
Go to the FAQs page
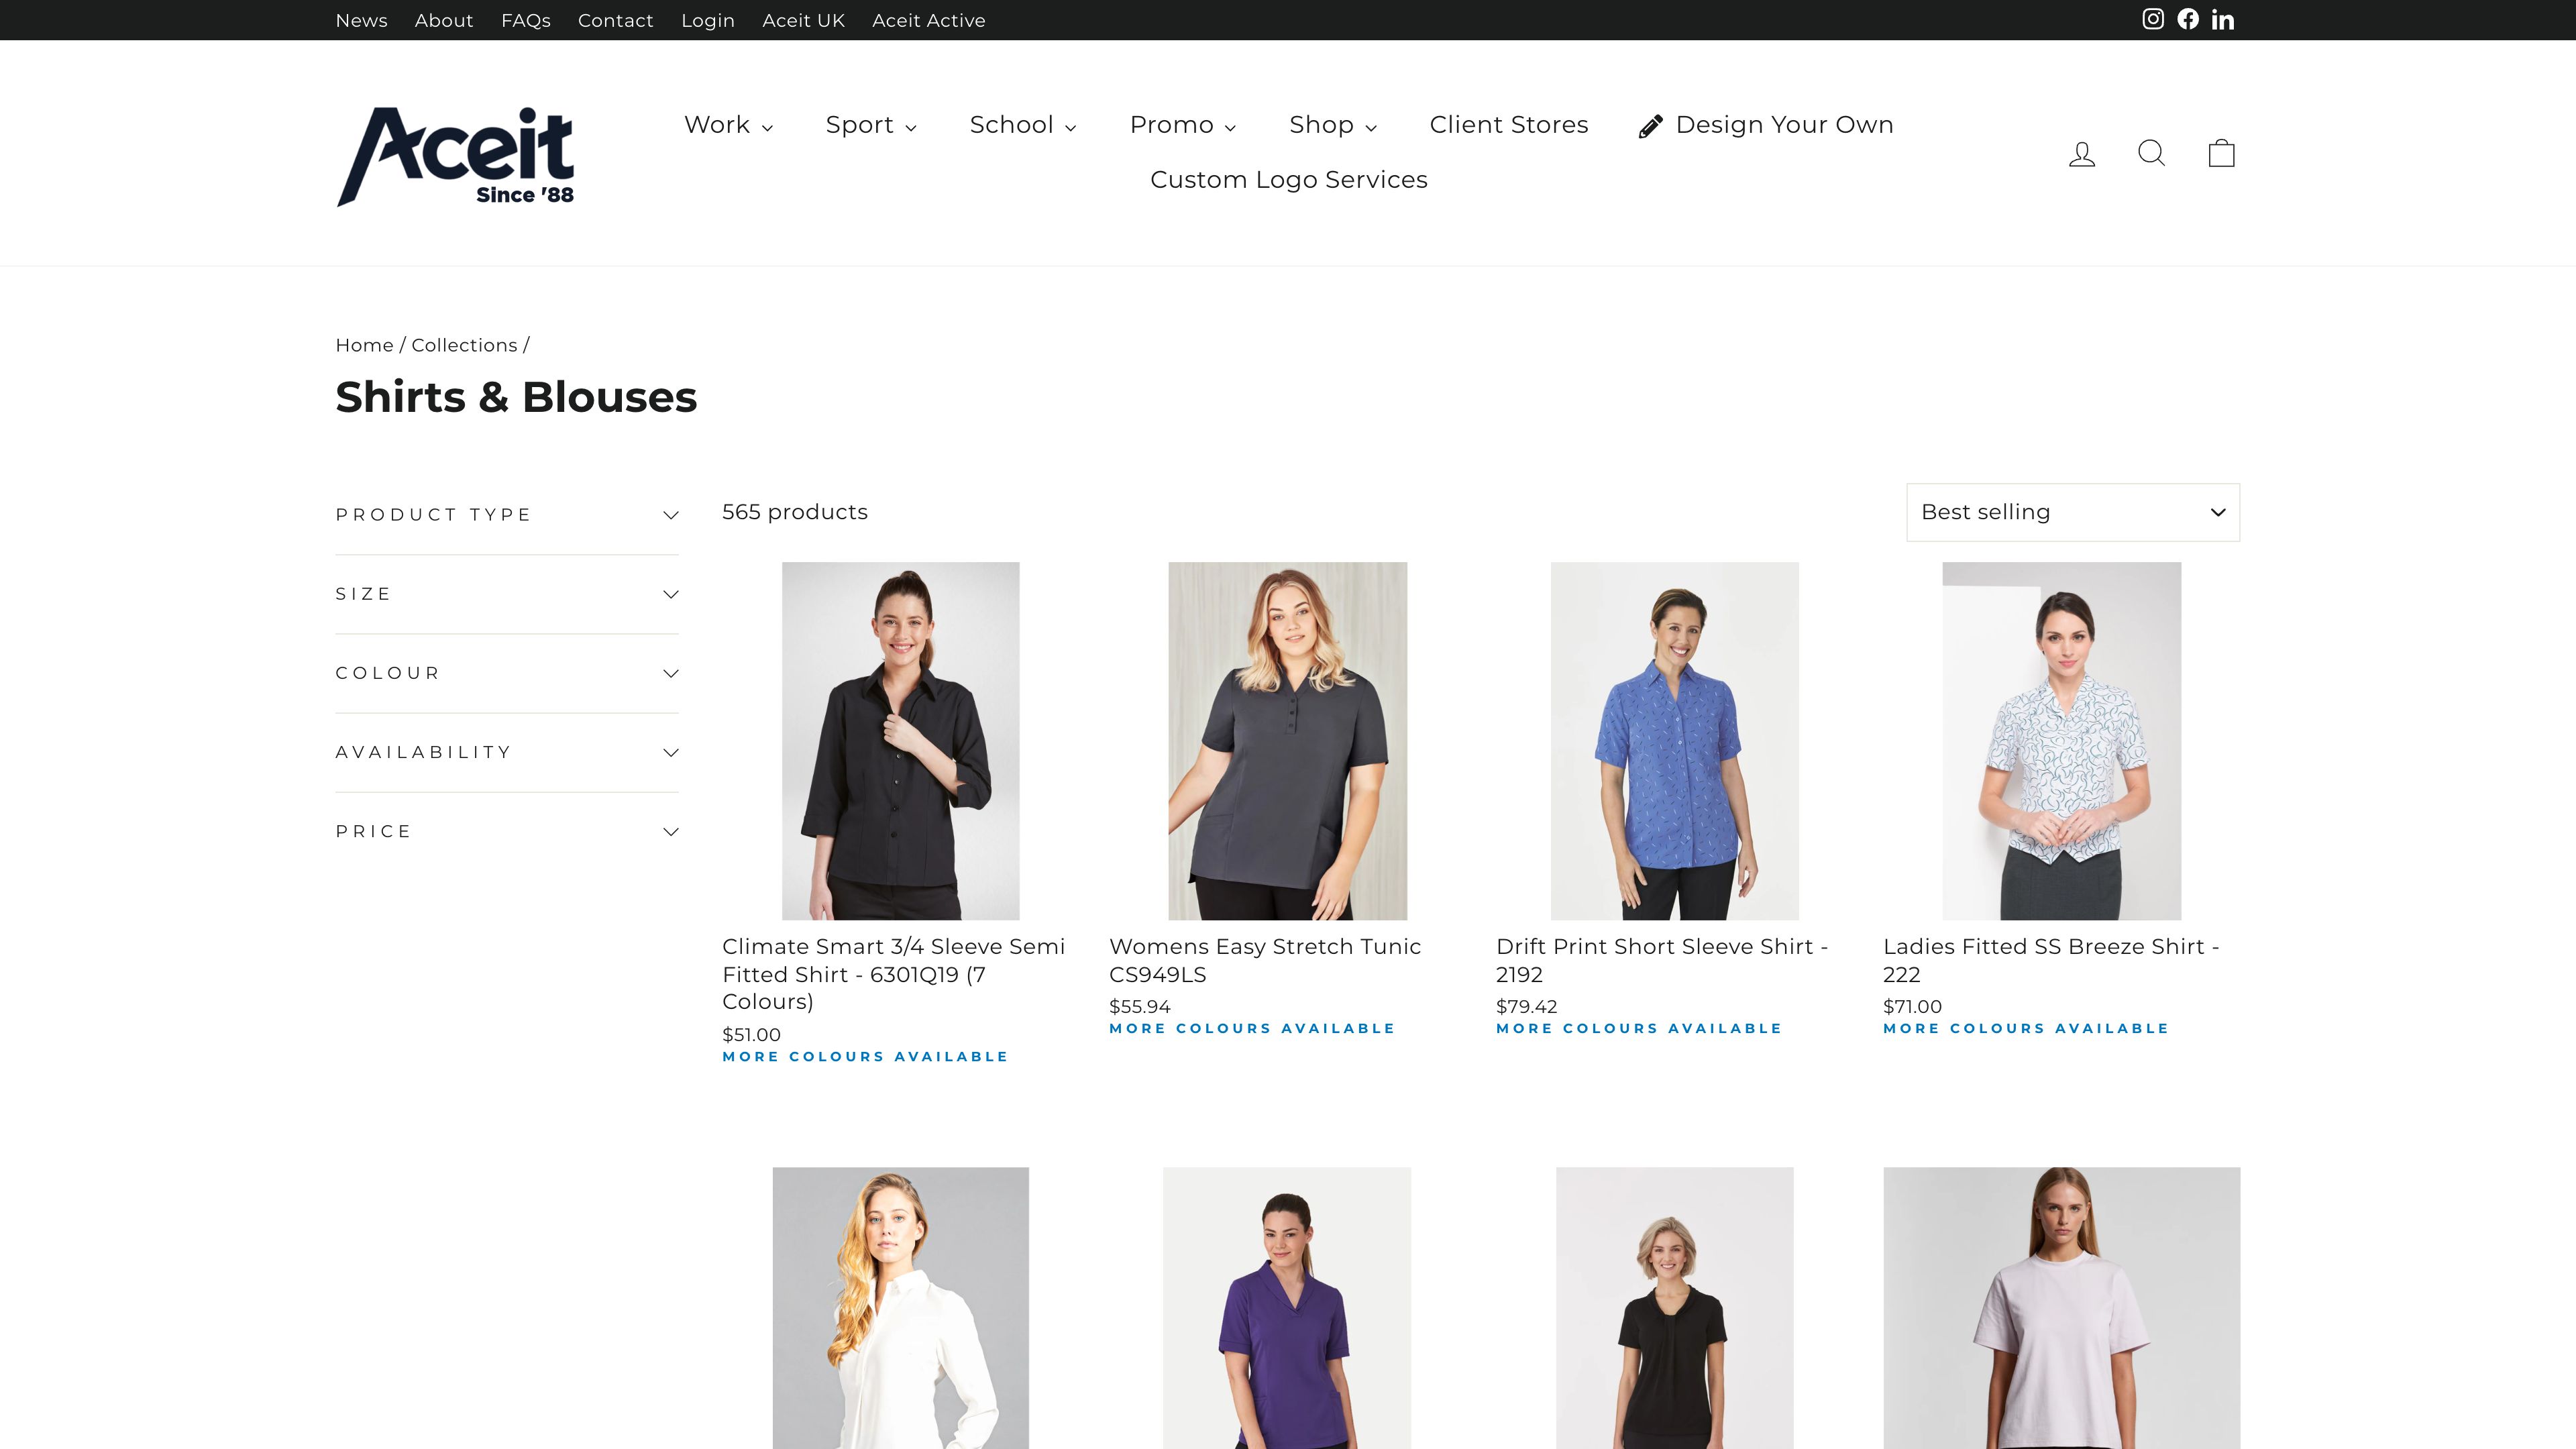[x=526, y=20]
